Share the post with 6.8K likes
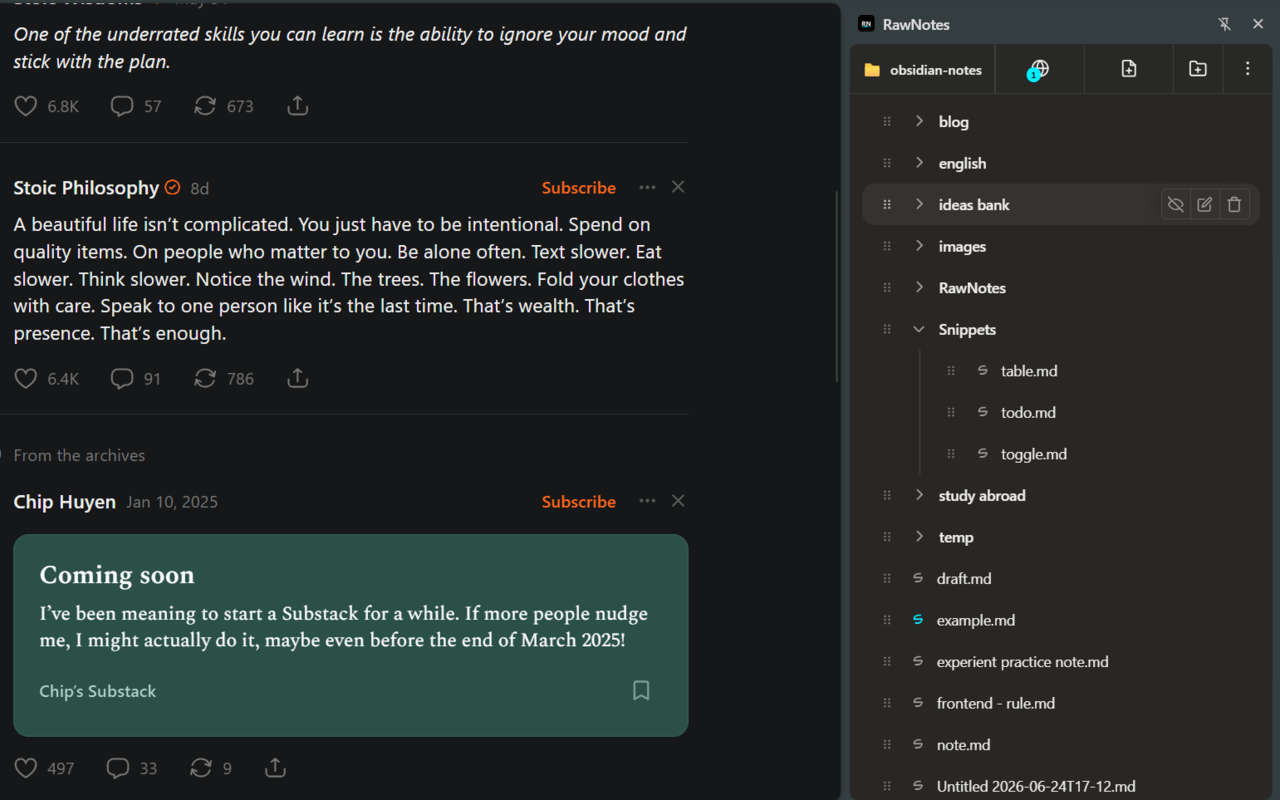The width and height of the screenshot is (1280, 800). coord(297,106)
